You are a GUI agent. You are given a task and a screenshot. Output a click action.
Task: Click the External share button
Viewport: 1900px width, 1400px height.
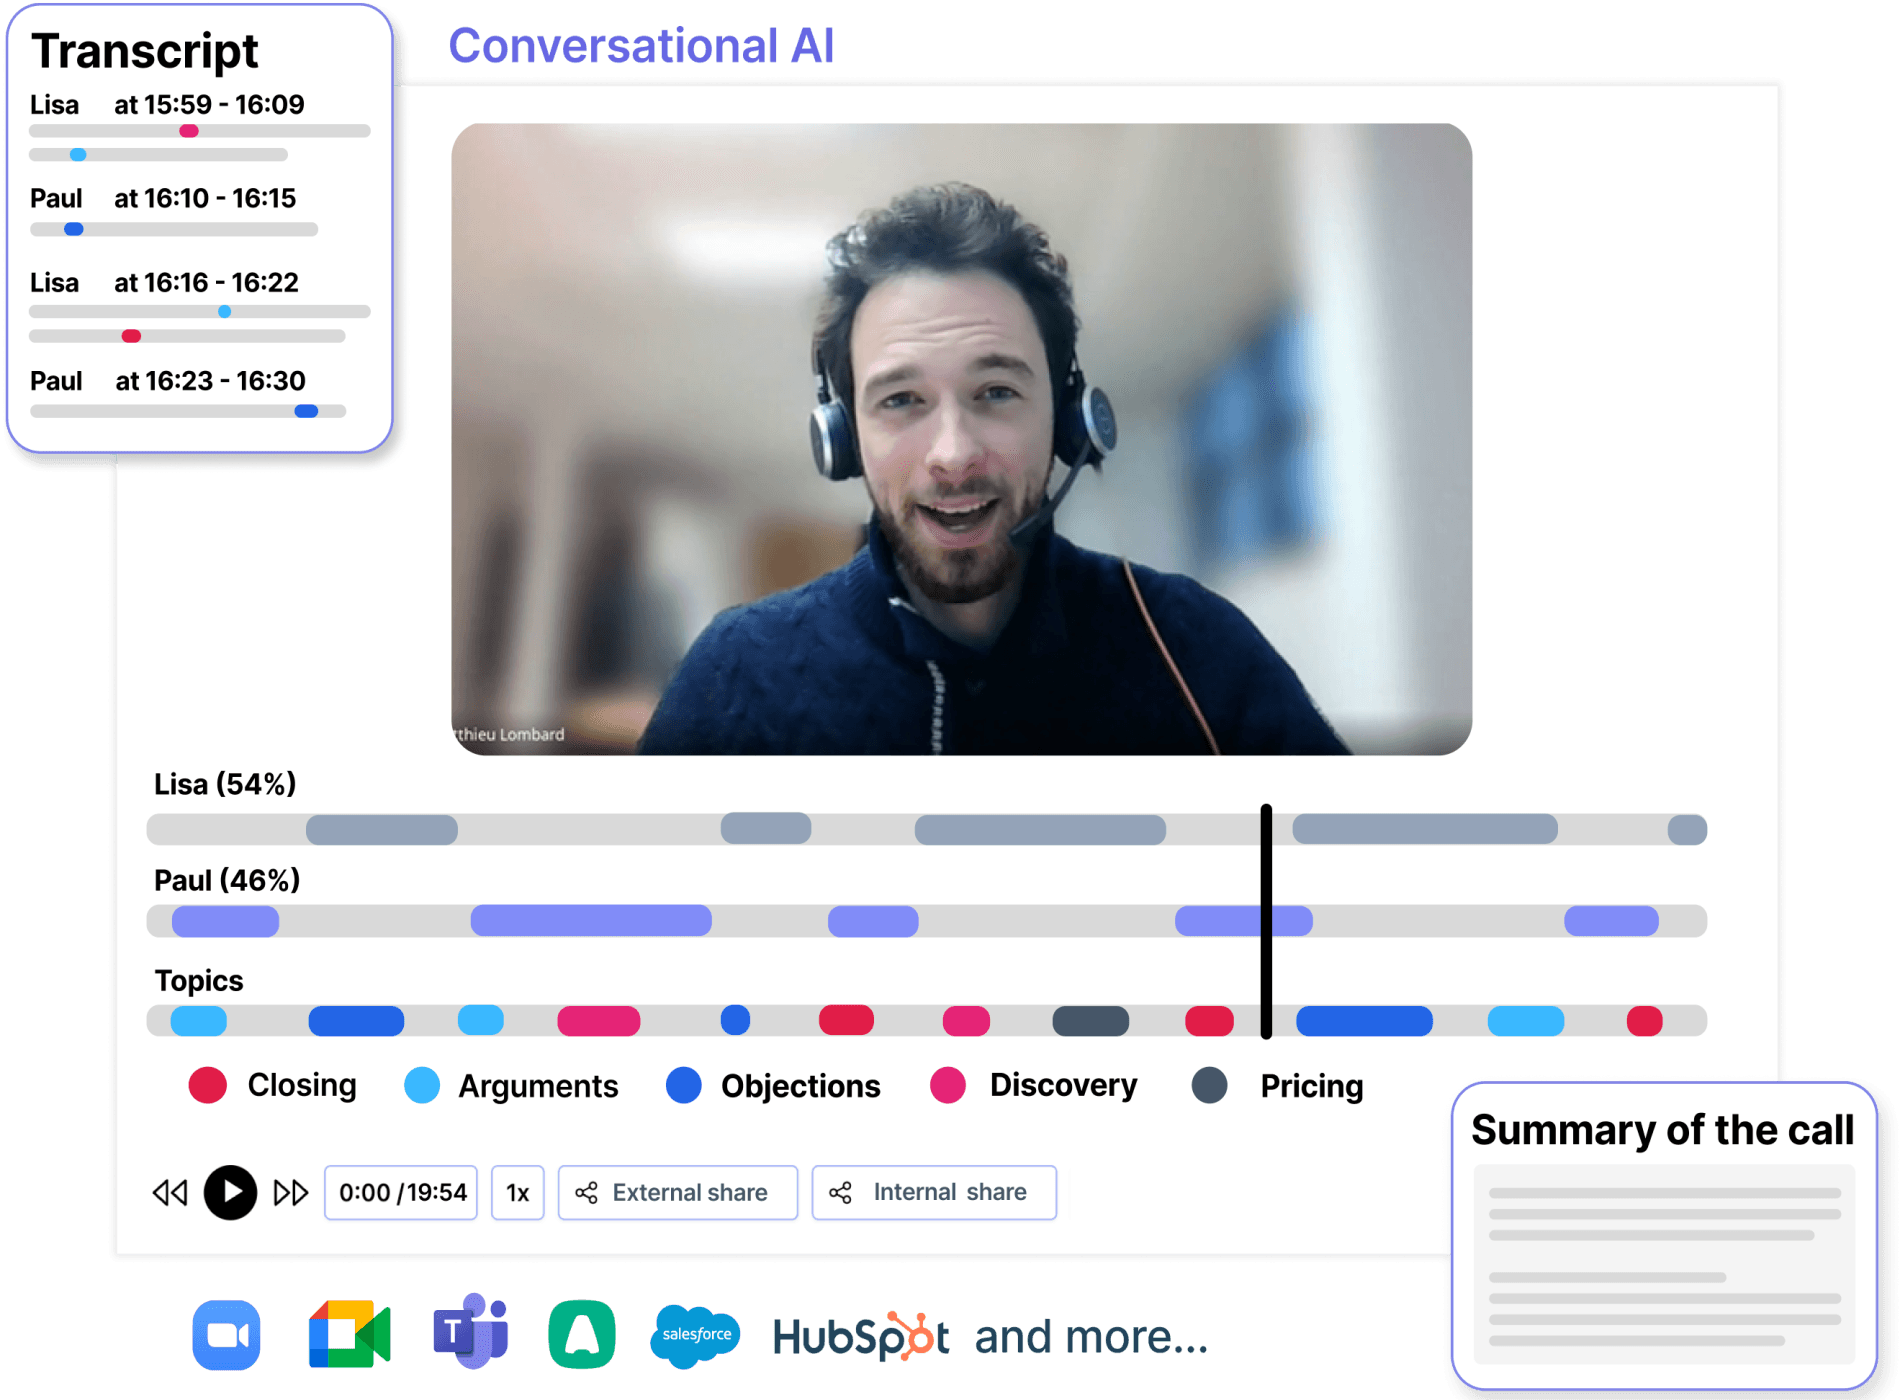(x=677, y=1192)
